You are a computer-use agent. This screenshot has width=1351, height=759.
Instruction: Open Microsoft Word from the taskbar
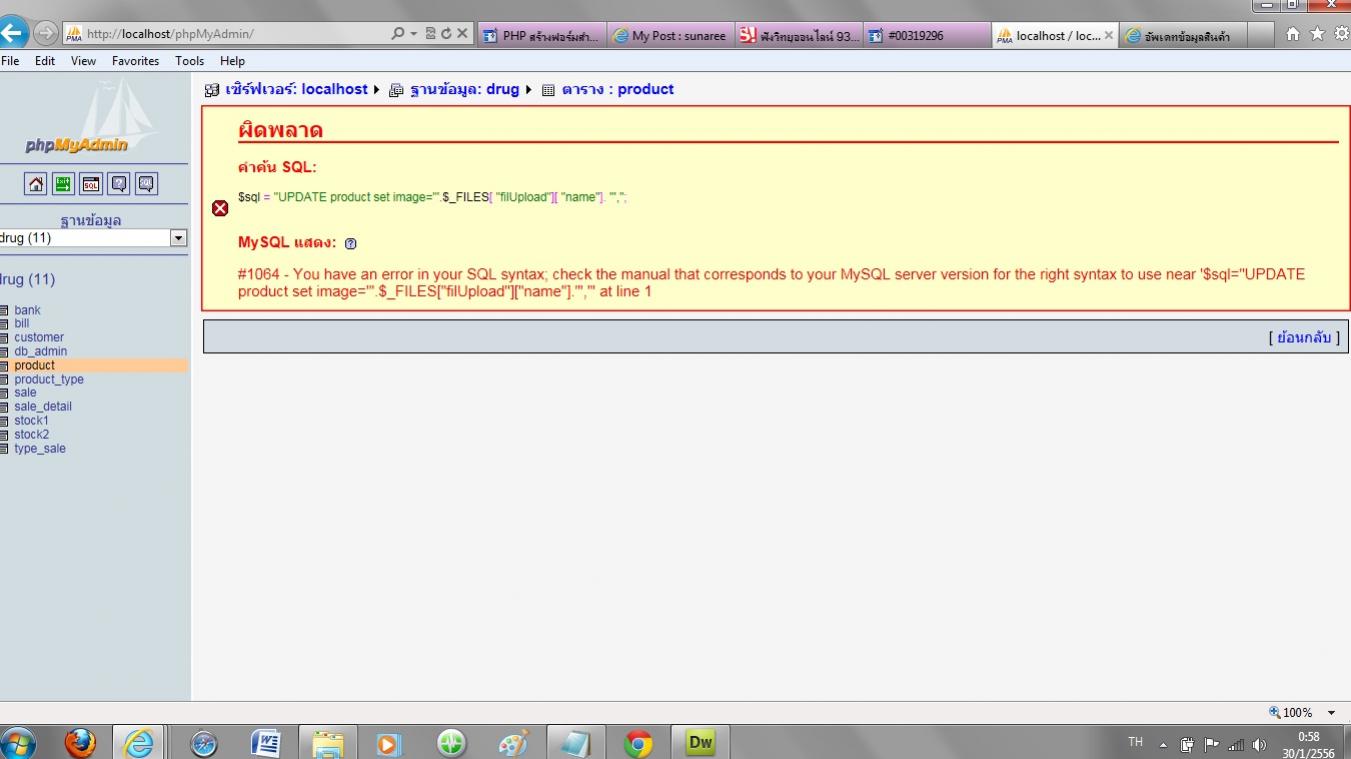pyautogui.click(x=265, y=743)
